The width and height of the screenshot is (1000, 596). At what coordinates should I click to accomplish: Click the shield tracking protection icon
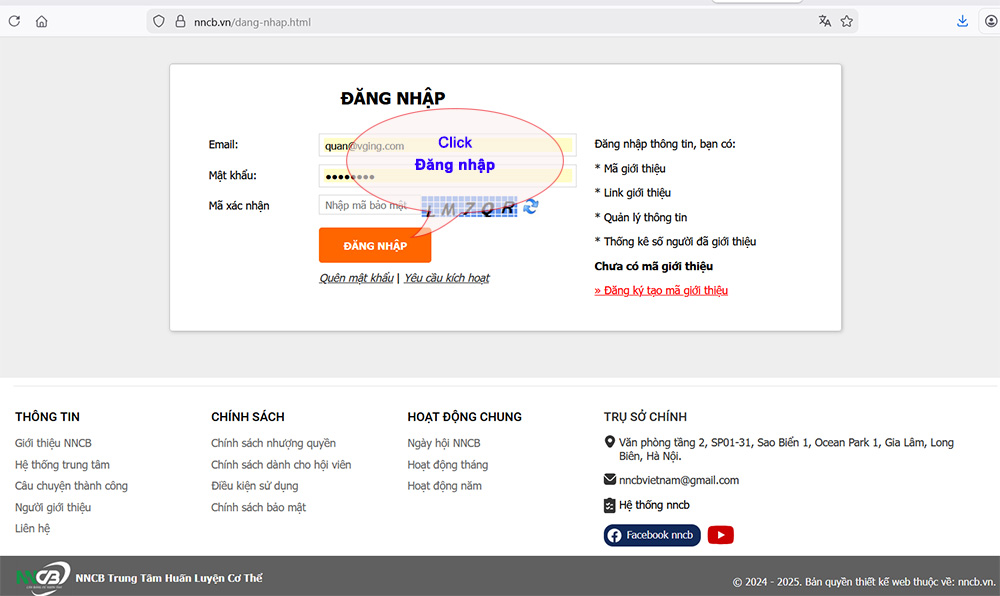158,21
